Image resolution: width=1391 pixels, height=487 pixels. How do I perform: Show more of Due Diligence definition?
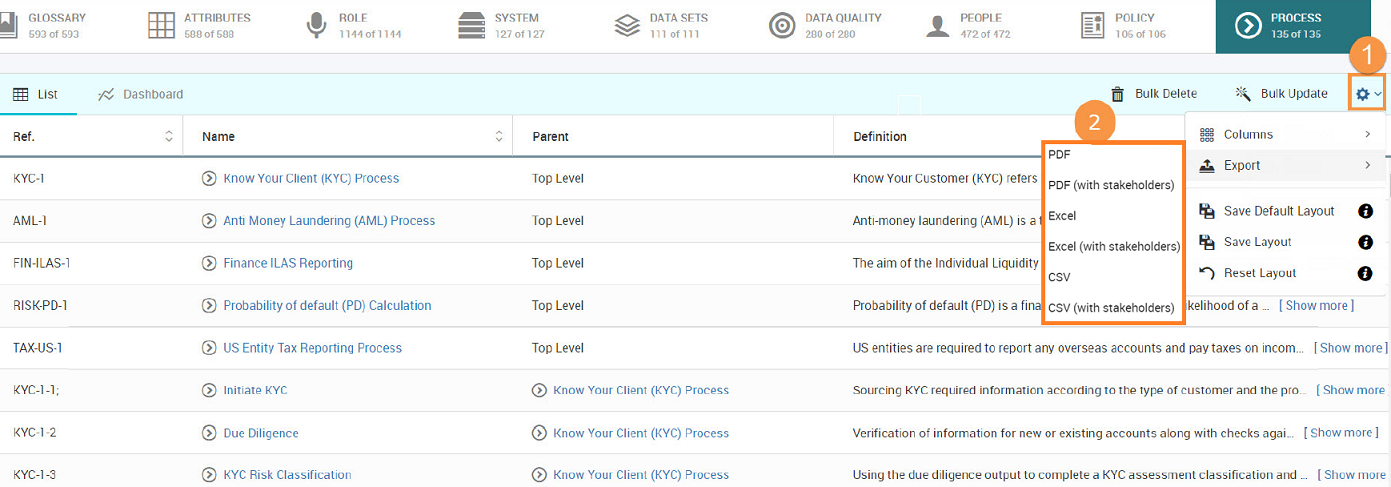1341,433
